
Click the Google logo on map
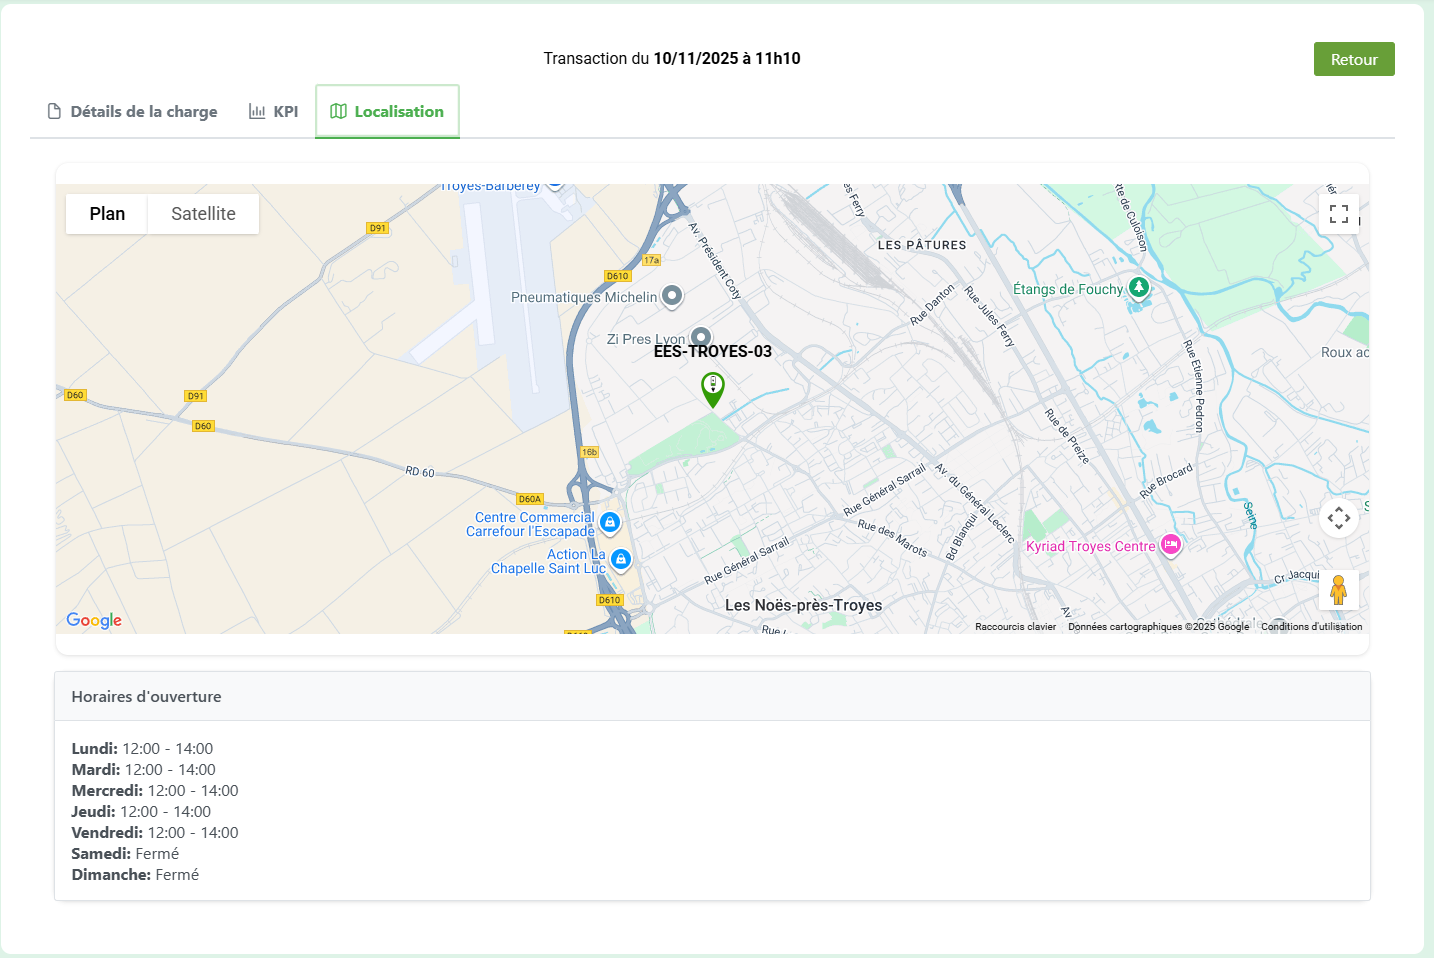pos(94,620)
